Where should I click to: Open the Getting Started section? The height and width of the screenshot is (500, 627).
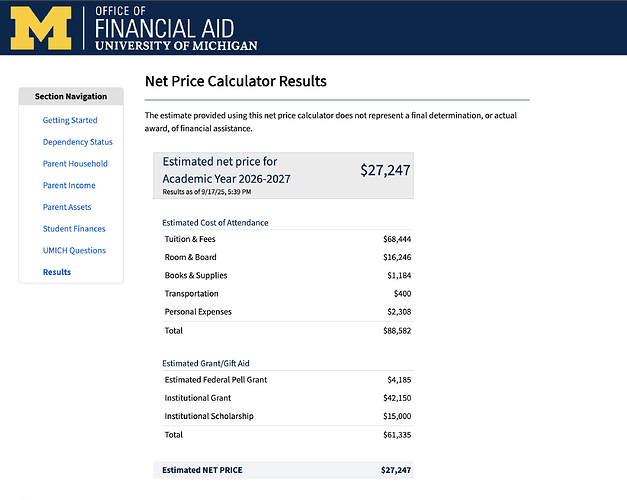point(70,120)
